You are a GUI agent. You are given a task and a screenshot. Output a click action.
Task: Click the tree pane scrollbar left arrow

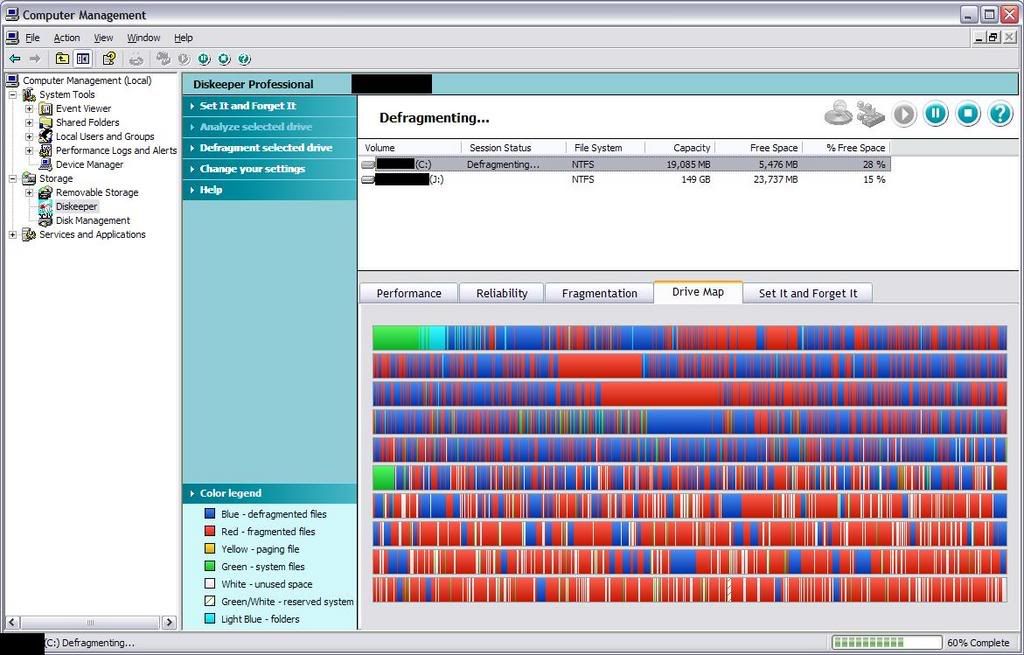tap(12, 622)
